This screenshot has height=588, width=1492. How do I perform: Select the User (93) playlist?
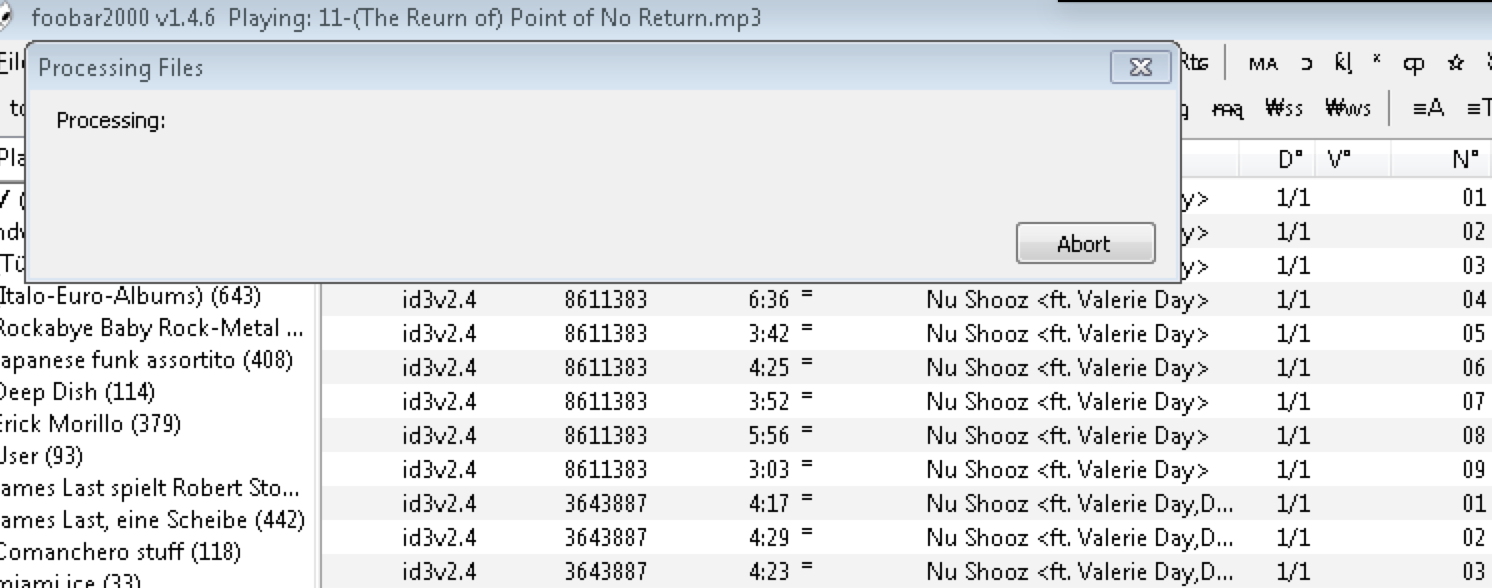(41, 455)
